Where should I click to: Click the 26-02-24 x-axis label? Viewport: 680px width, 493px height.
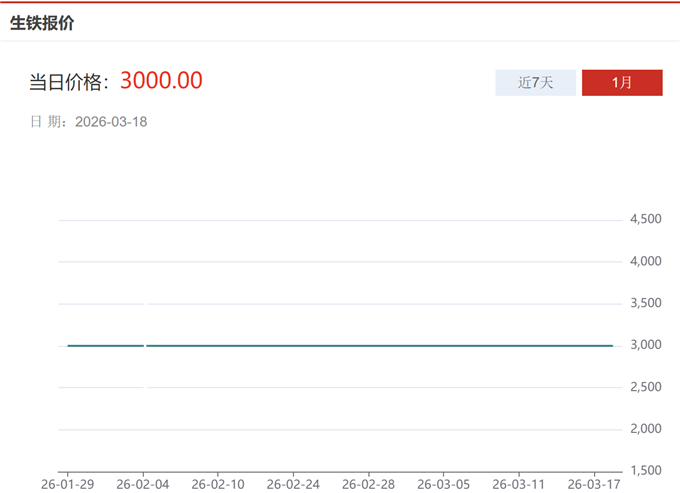(294, 484)
